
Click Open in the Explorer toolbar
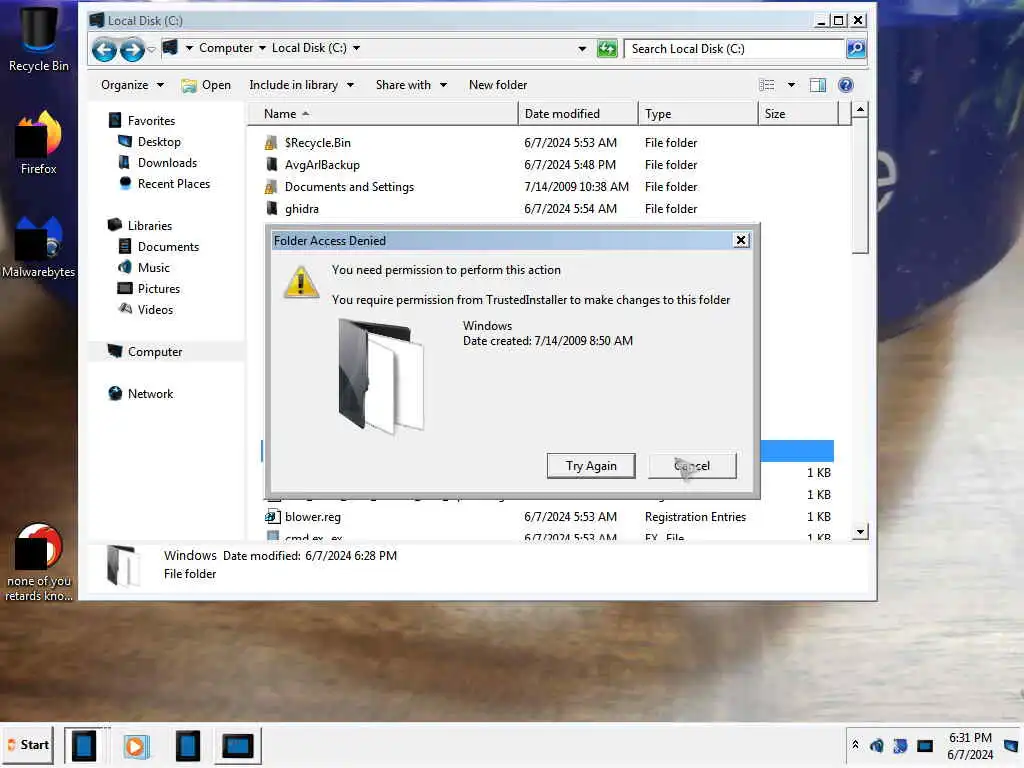pyautogui.click(x=206, y=85)
